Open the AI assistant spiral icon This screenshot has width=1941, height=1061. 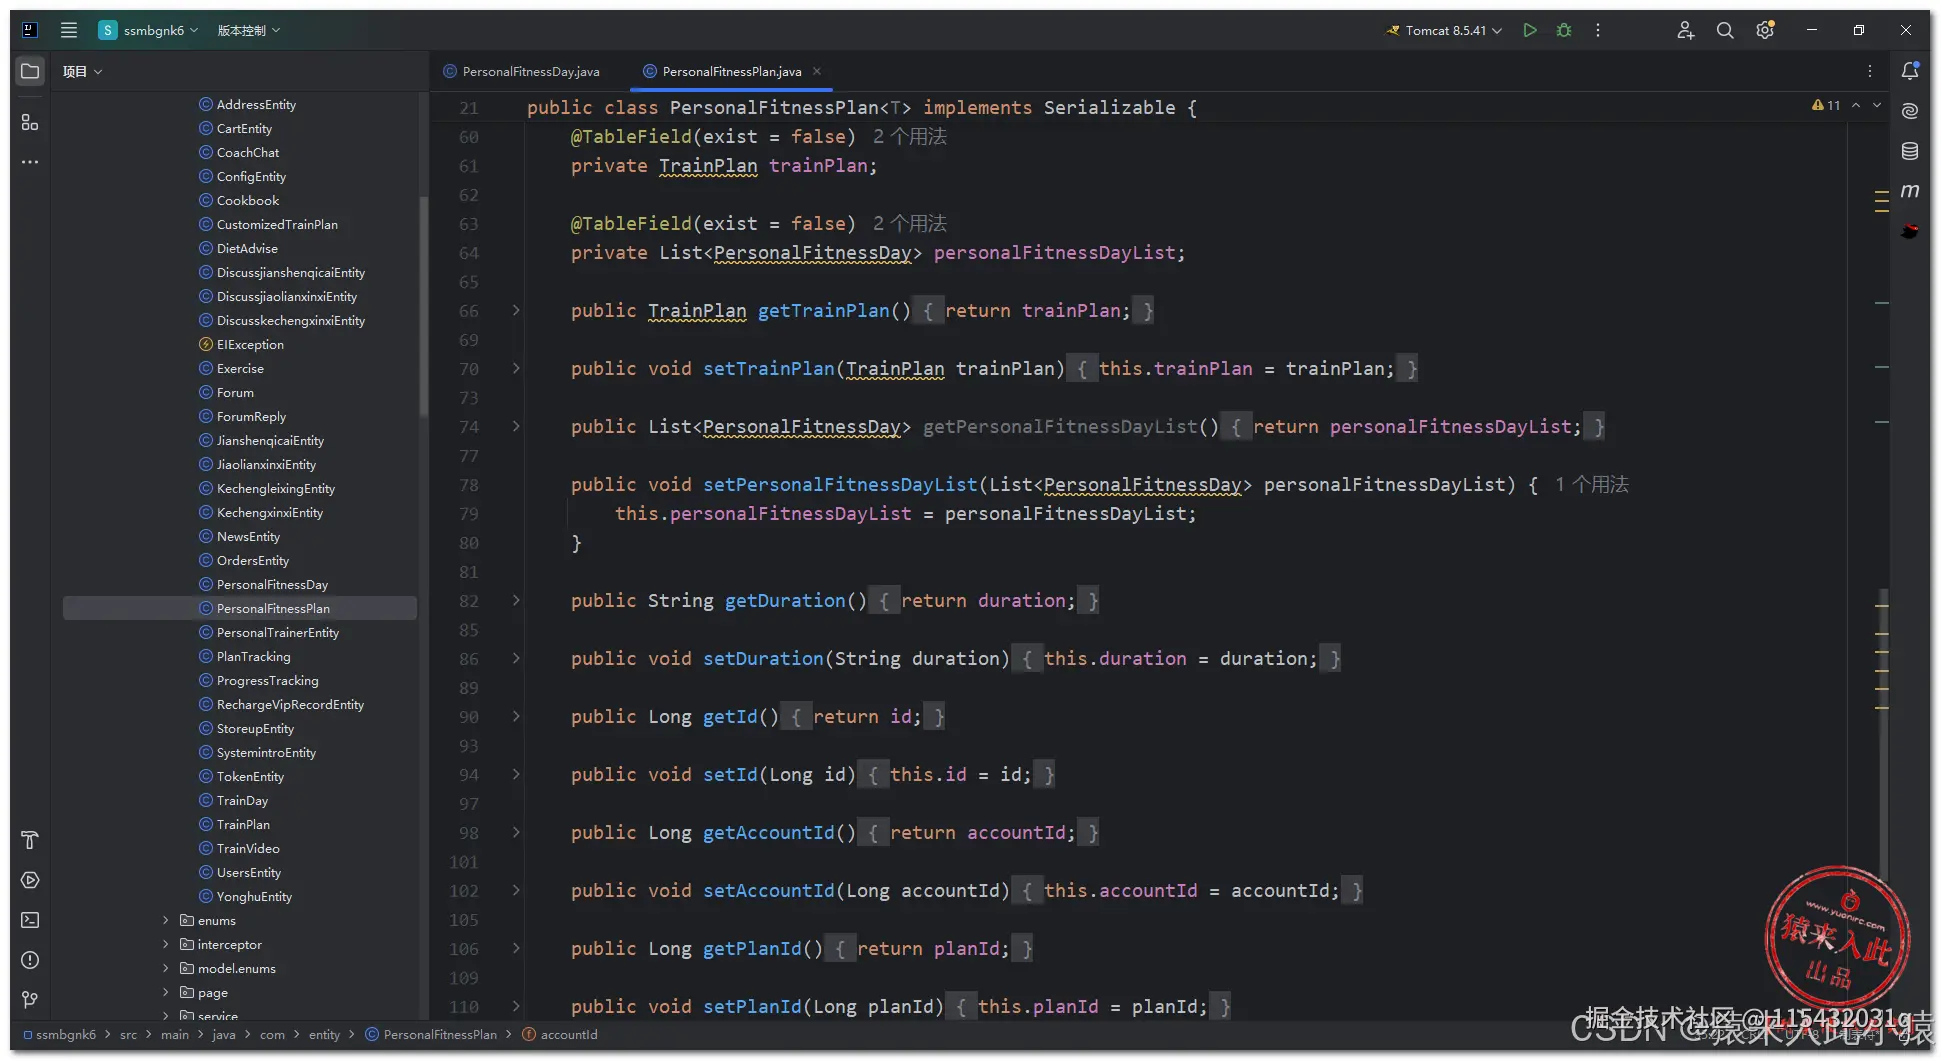coord(1910,111)
